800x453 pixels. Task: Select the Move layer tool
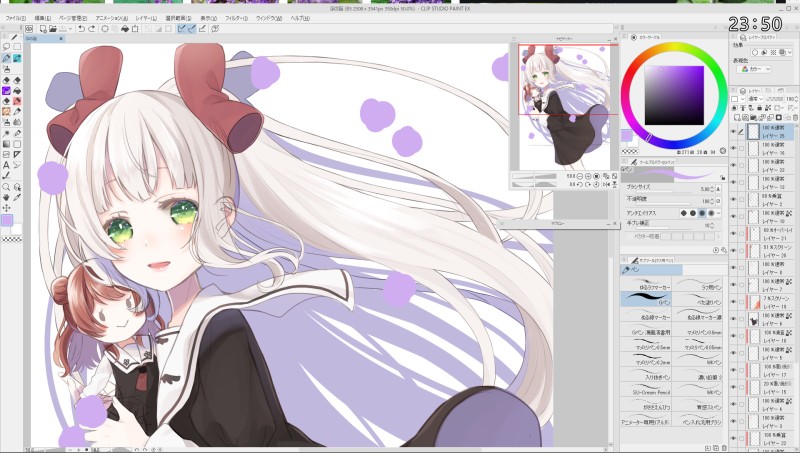(x=7, y=208)
